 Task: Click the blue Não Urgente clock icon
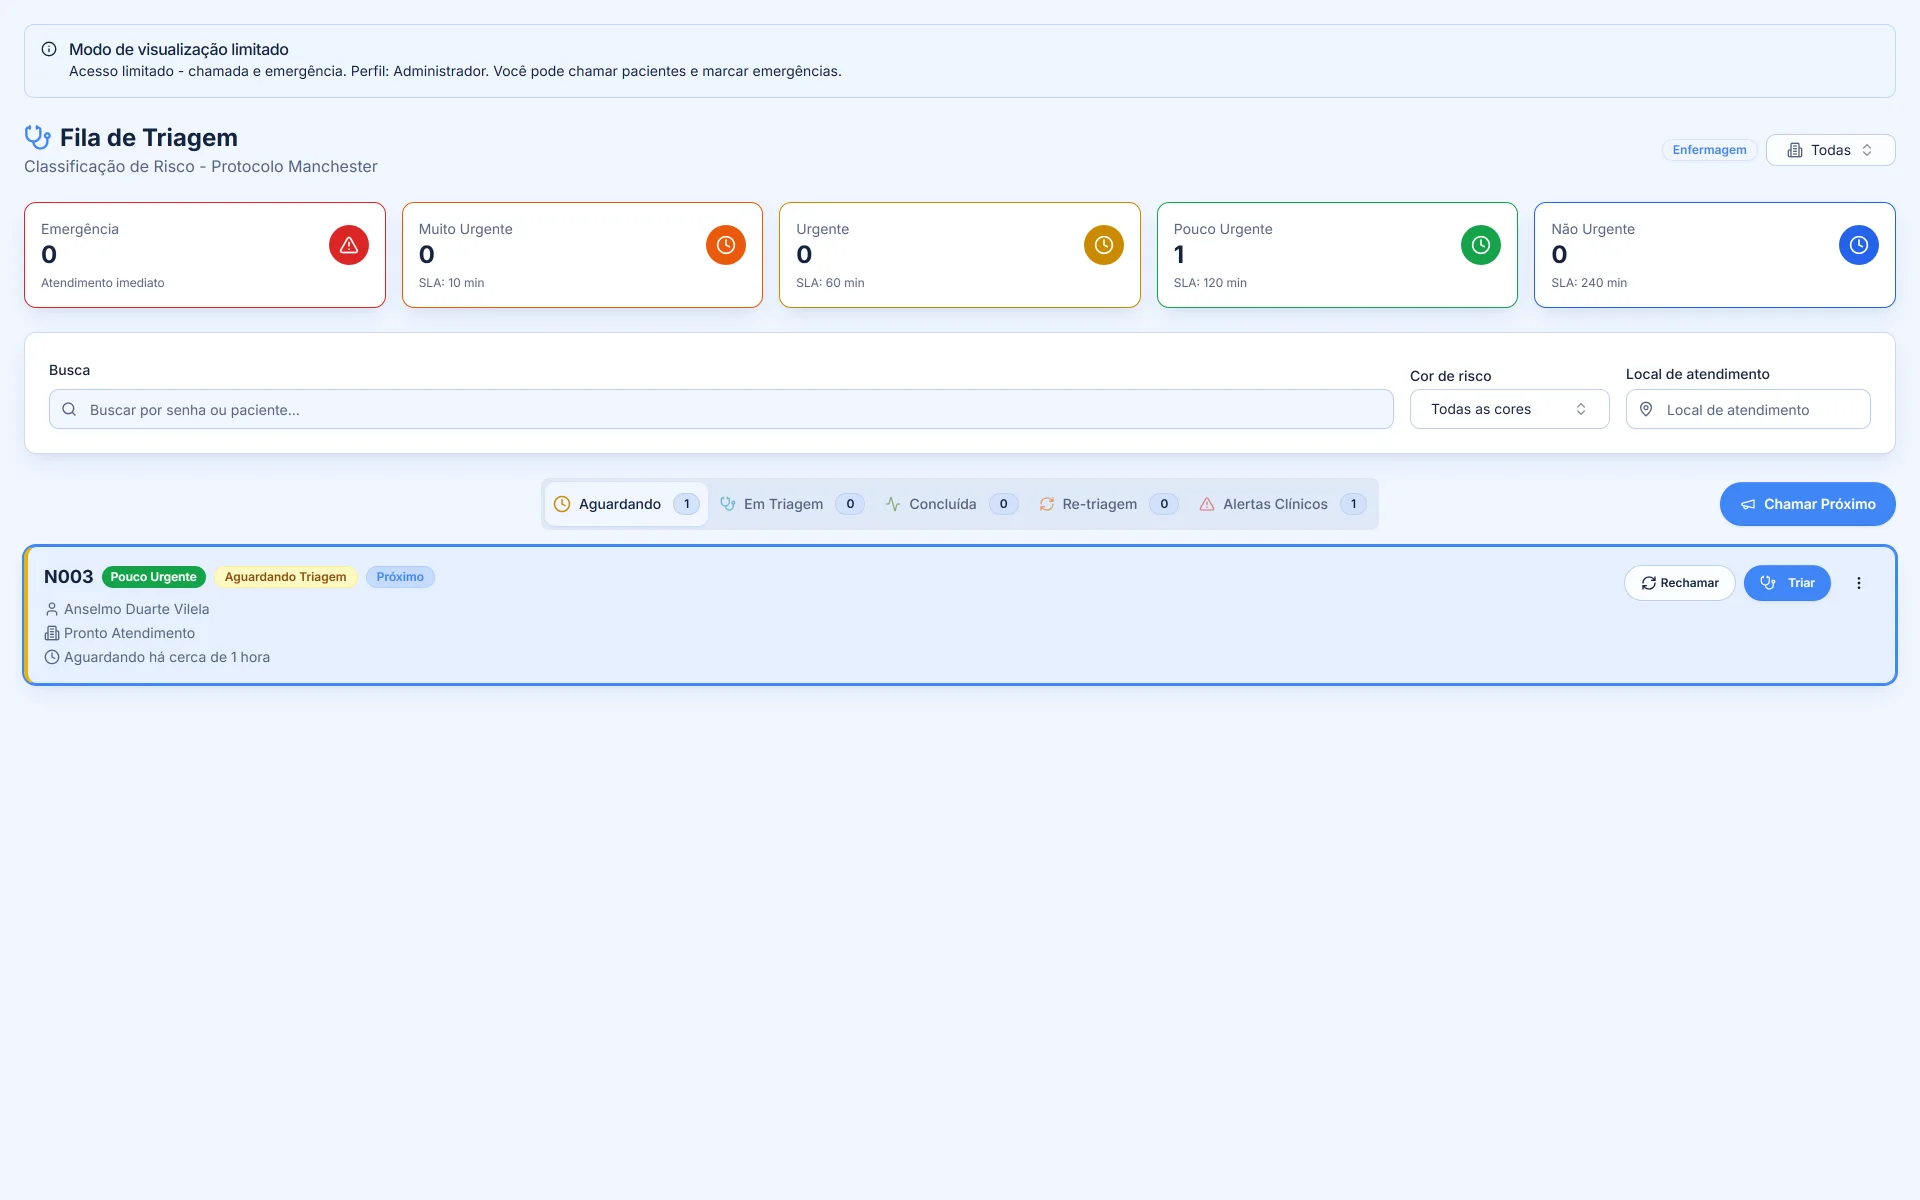1859,245
